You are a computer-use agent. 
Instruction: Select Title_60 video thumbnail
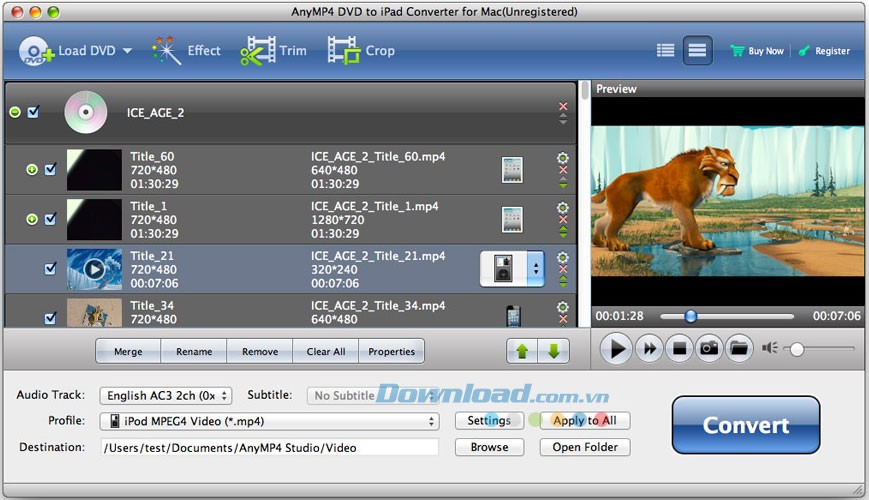tap(94, 170)
